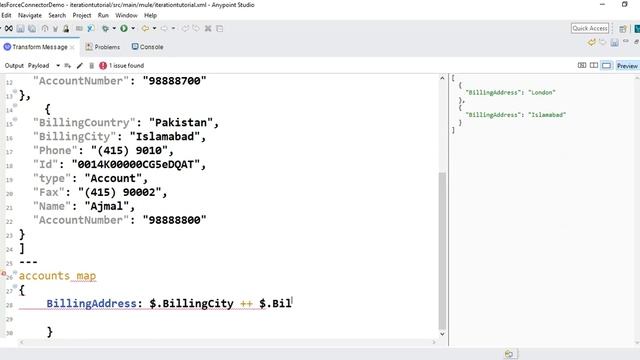Show the three-pane graphic view layout

[x=582, y=66]
